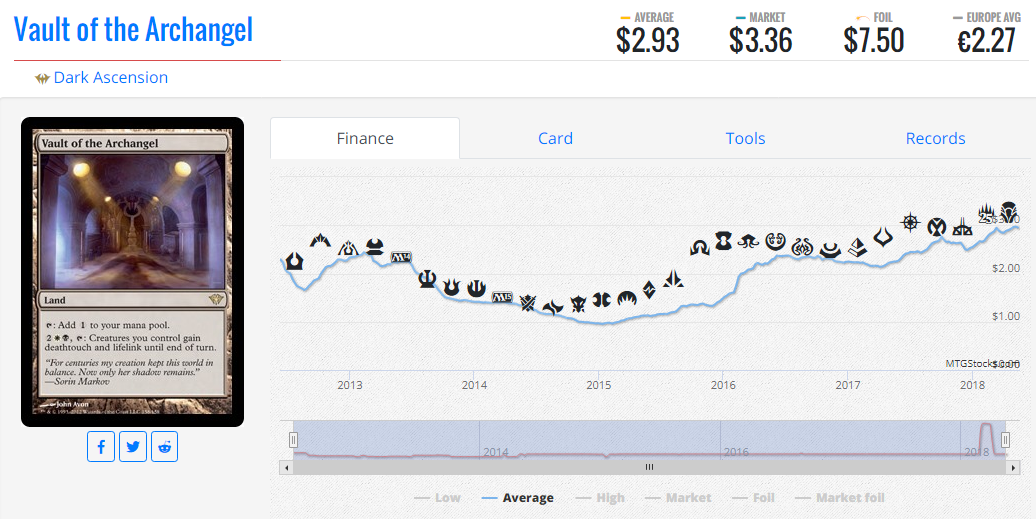Image resolution: width=1036 pixels, height=519 pixels.
Task: Open the Dark Ascension set link
Action: pos(110,77)
